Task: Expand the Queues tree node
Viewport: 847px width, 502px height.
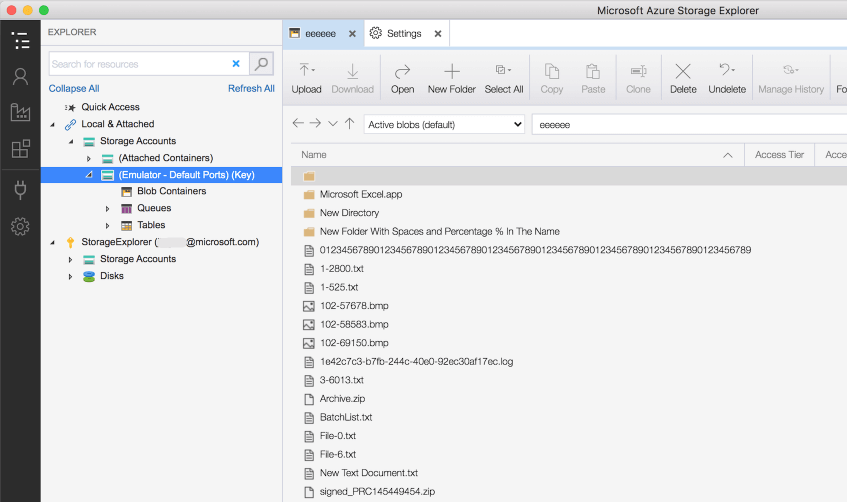Action: point(108,209)
